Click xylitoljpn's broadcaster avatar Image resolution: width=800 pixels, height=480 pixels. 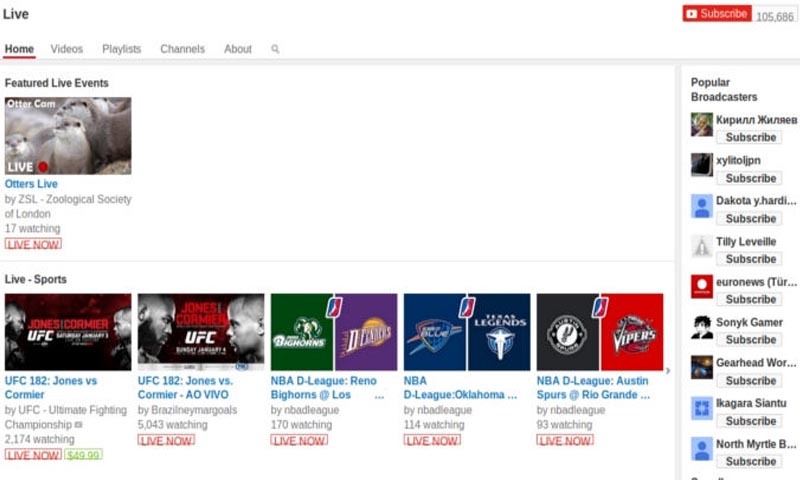point(702,165)
